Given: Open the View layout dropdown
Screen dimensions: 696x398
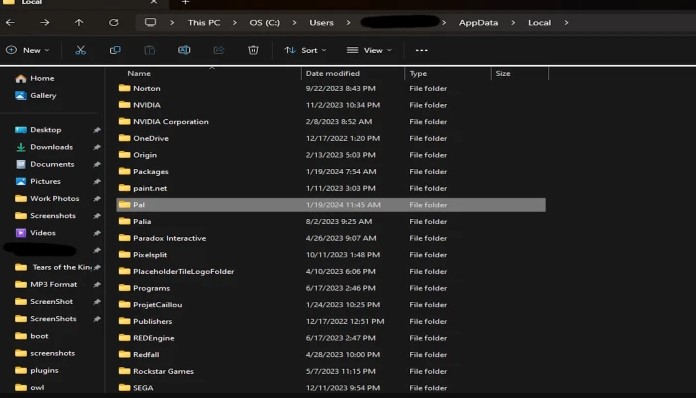Looking at the screenshot, I should (370, 50).
